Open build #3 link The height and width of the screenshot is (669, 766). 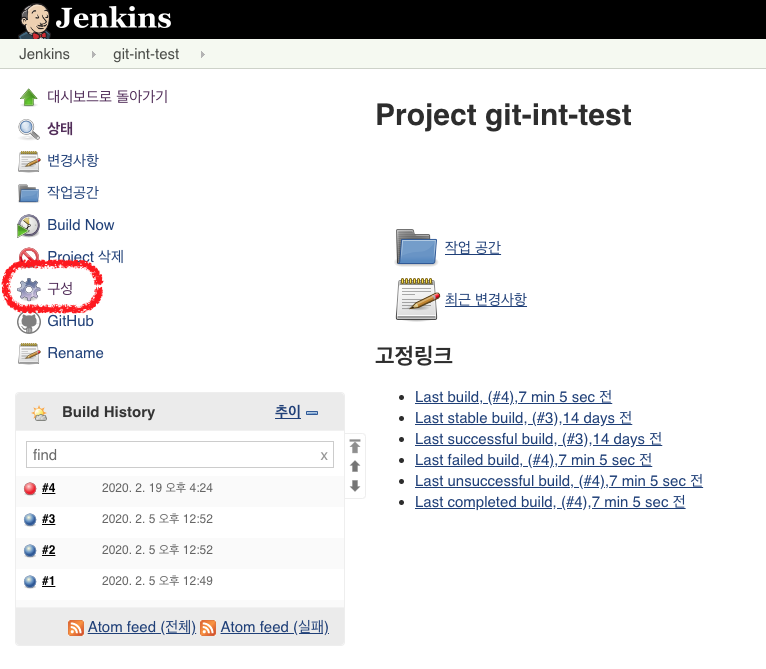(x=48, y=519)
